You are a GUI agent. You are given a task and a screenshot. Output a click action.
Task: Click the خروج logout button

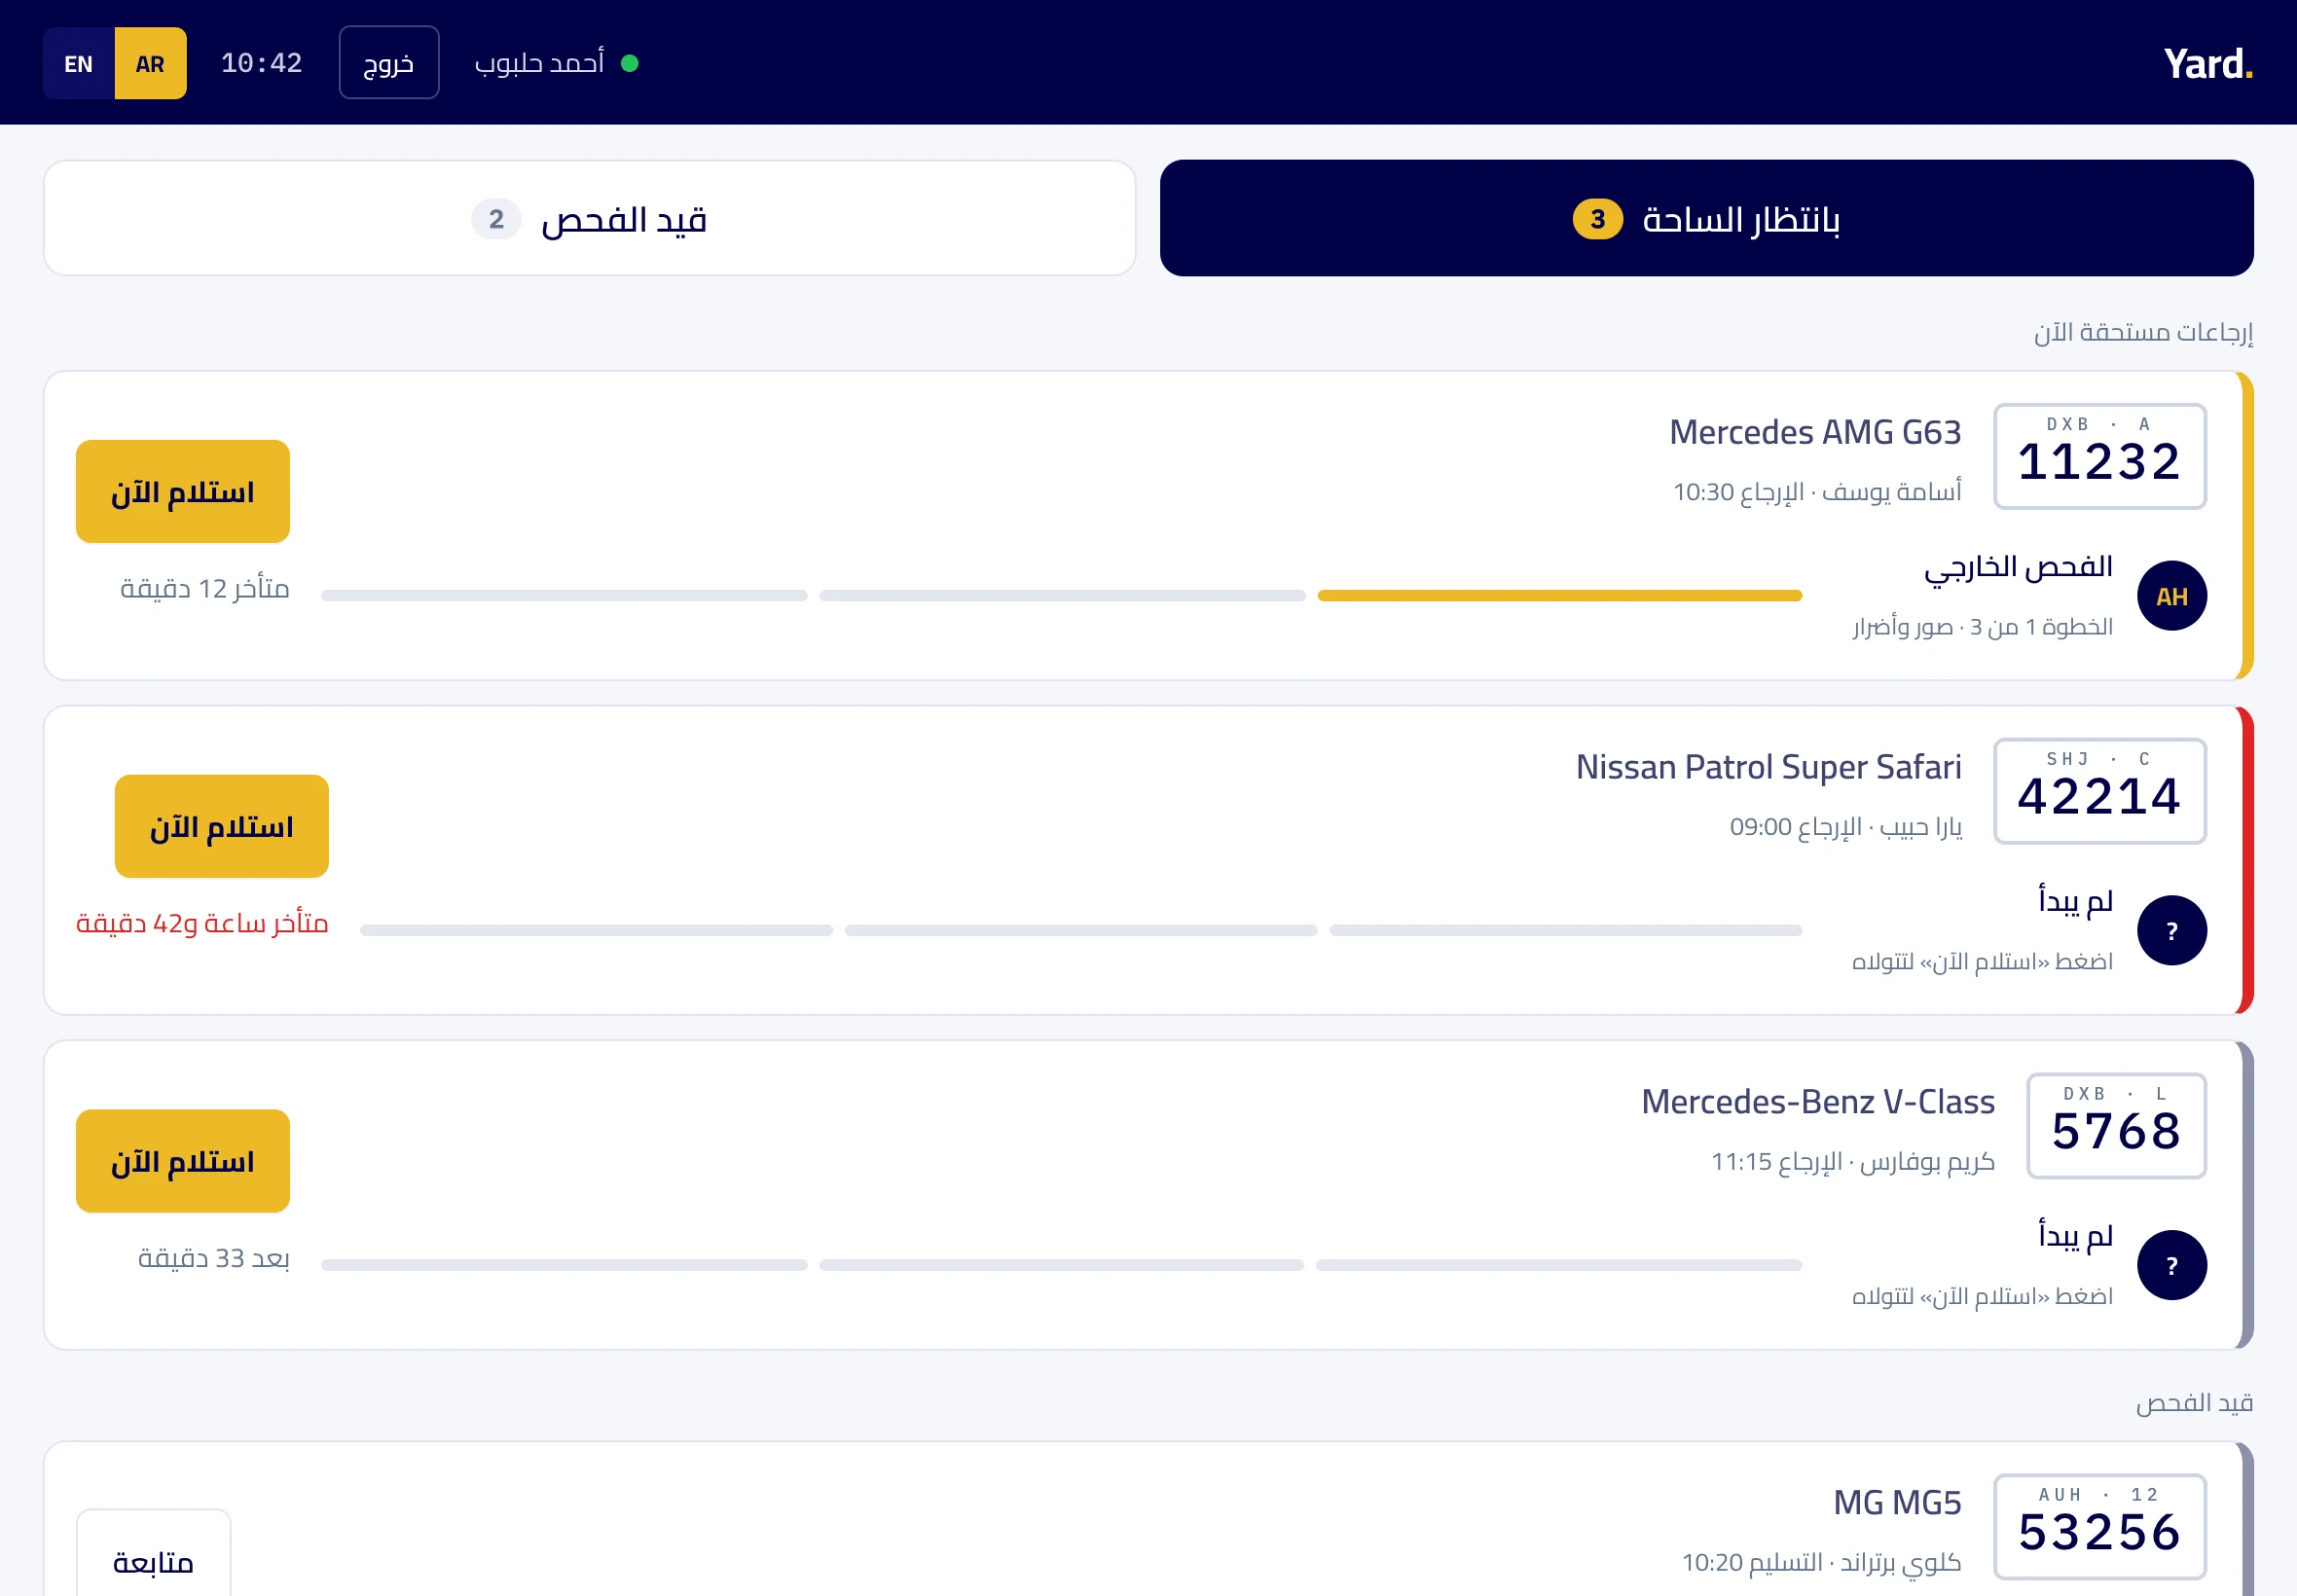point(389,63)
